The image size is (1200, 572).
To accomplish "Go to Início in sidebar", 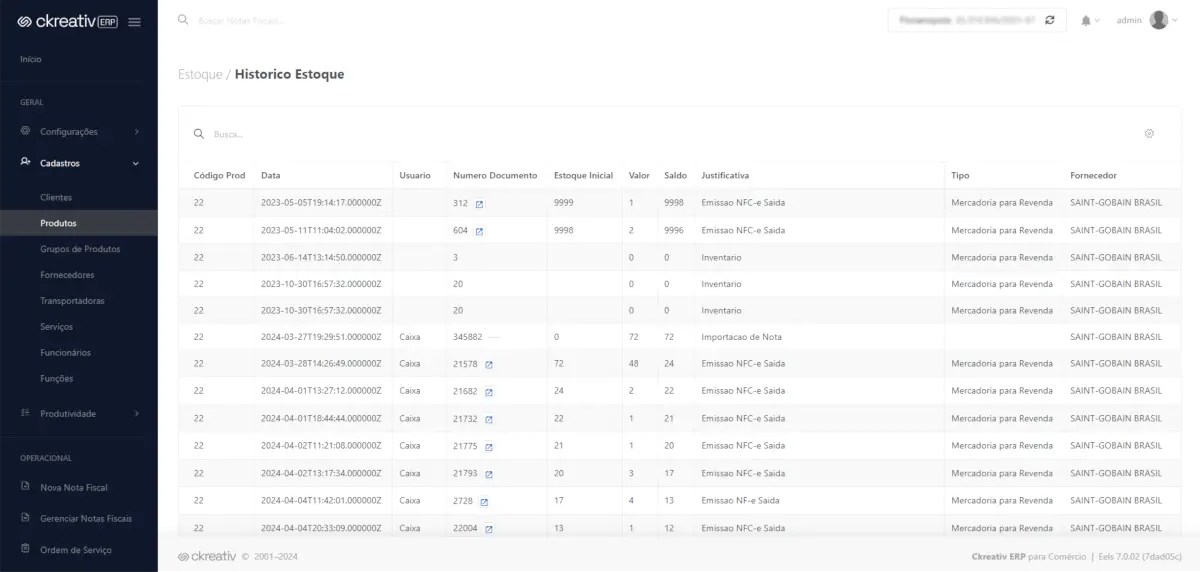I will [31, 59].
